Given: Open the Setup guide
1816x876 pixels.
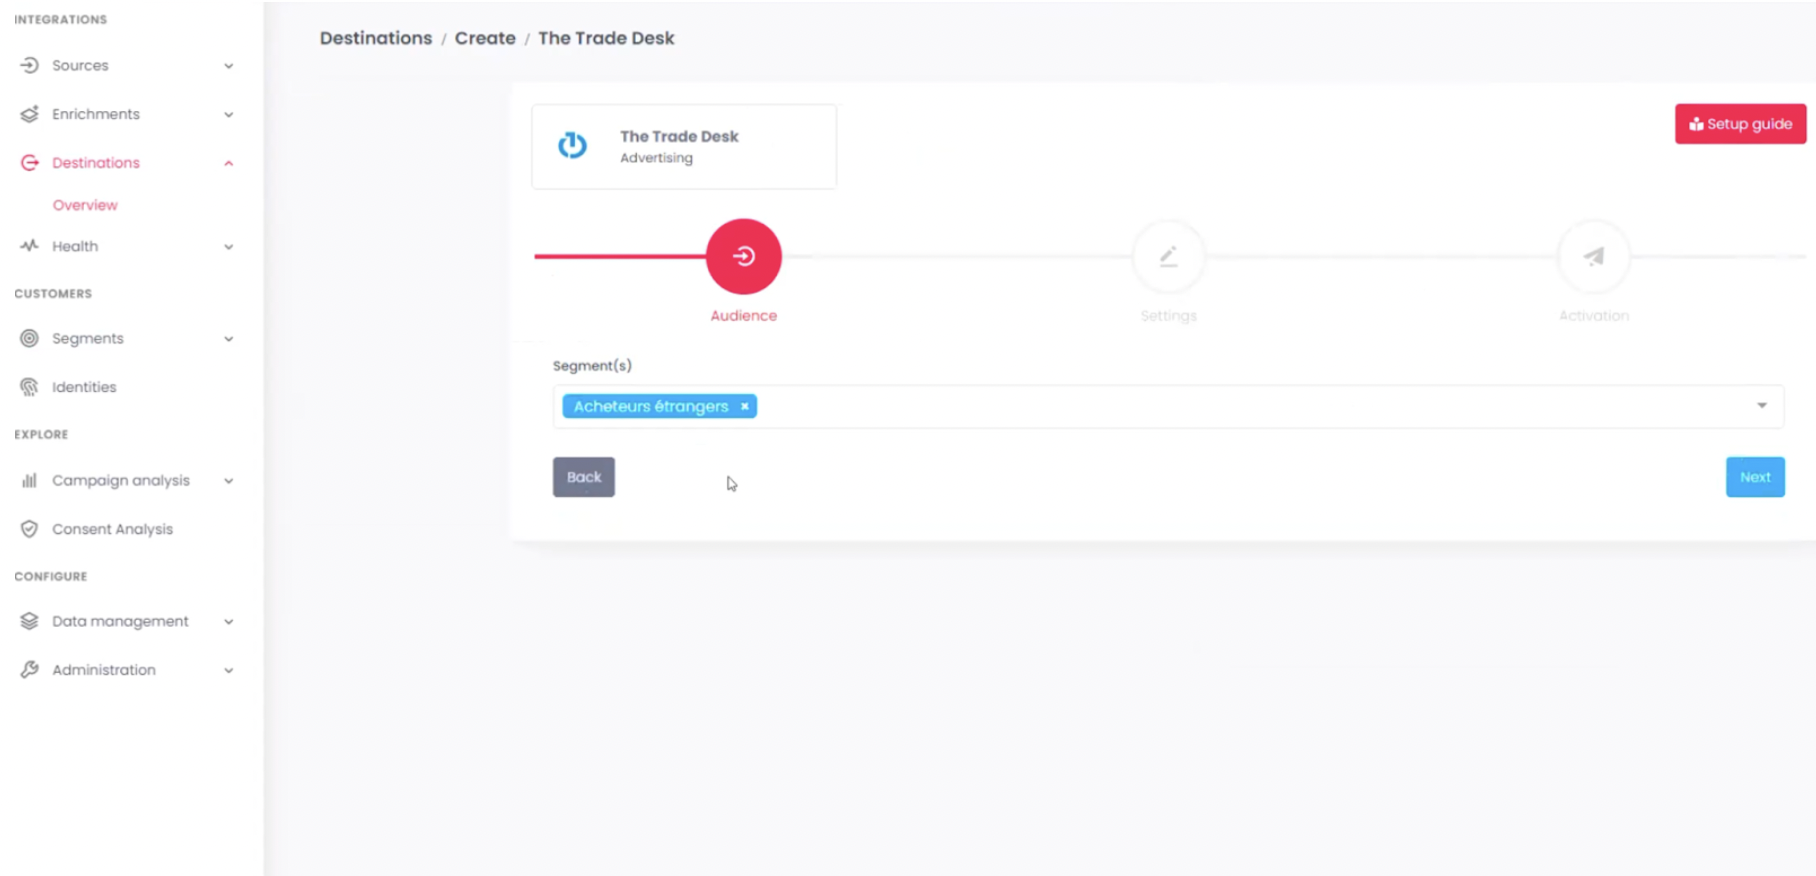Looking at the screenshot, I should point(1740,124).
